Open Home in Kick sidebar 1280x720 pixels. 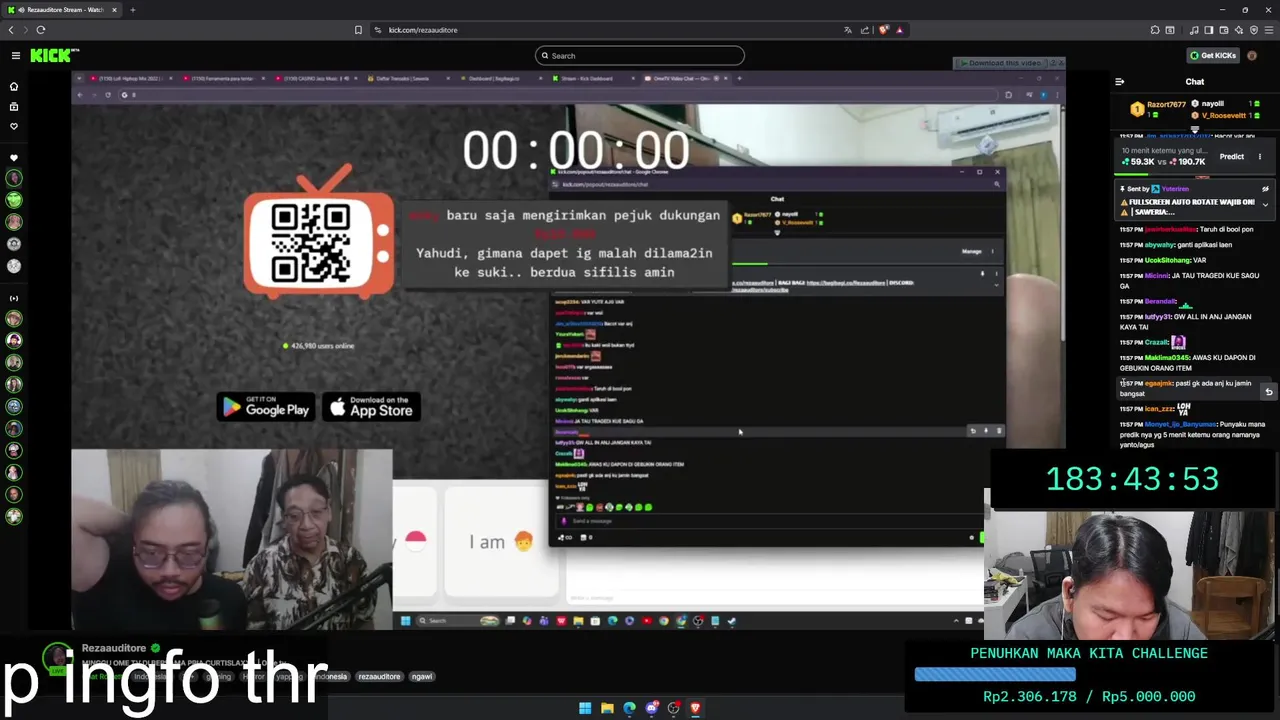click(14, 86)
